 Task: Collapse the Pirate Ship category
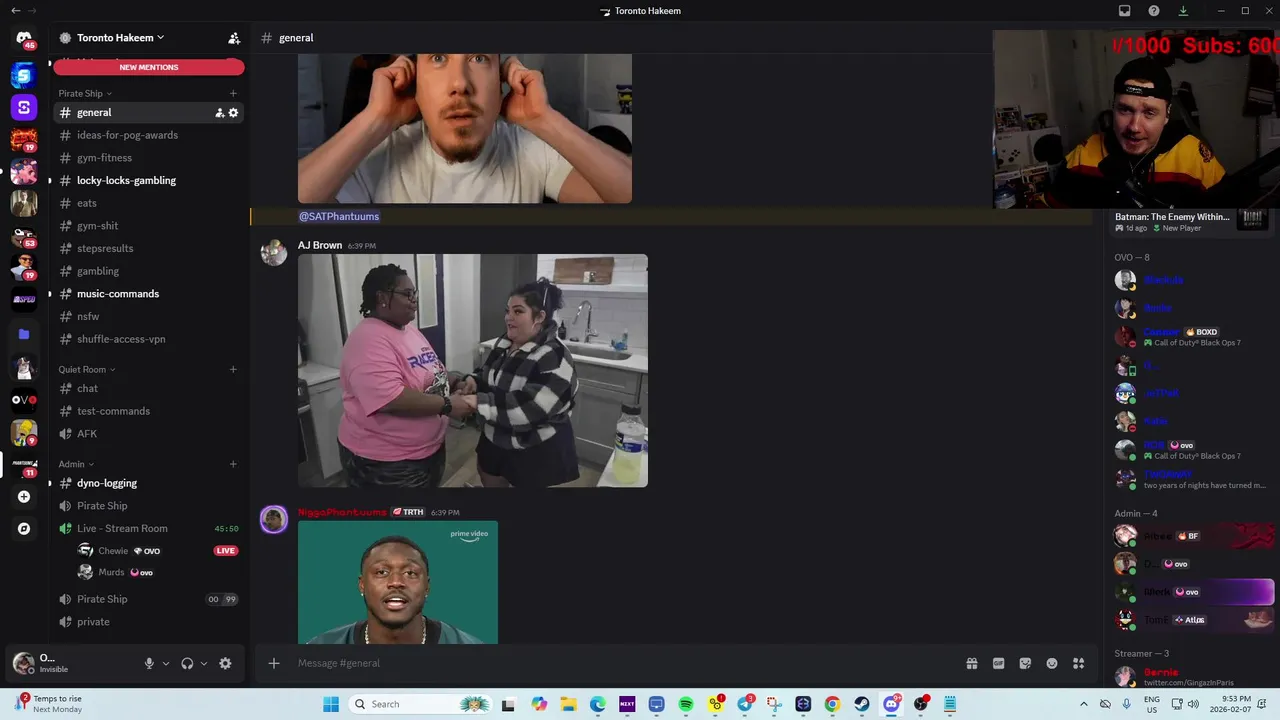point(85,93)
